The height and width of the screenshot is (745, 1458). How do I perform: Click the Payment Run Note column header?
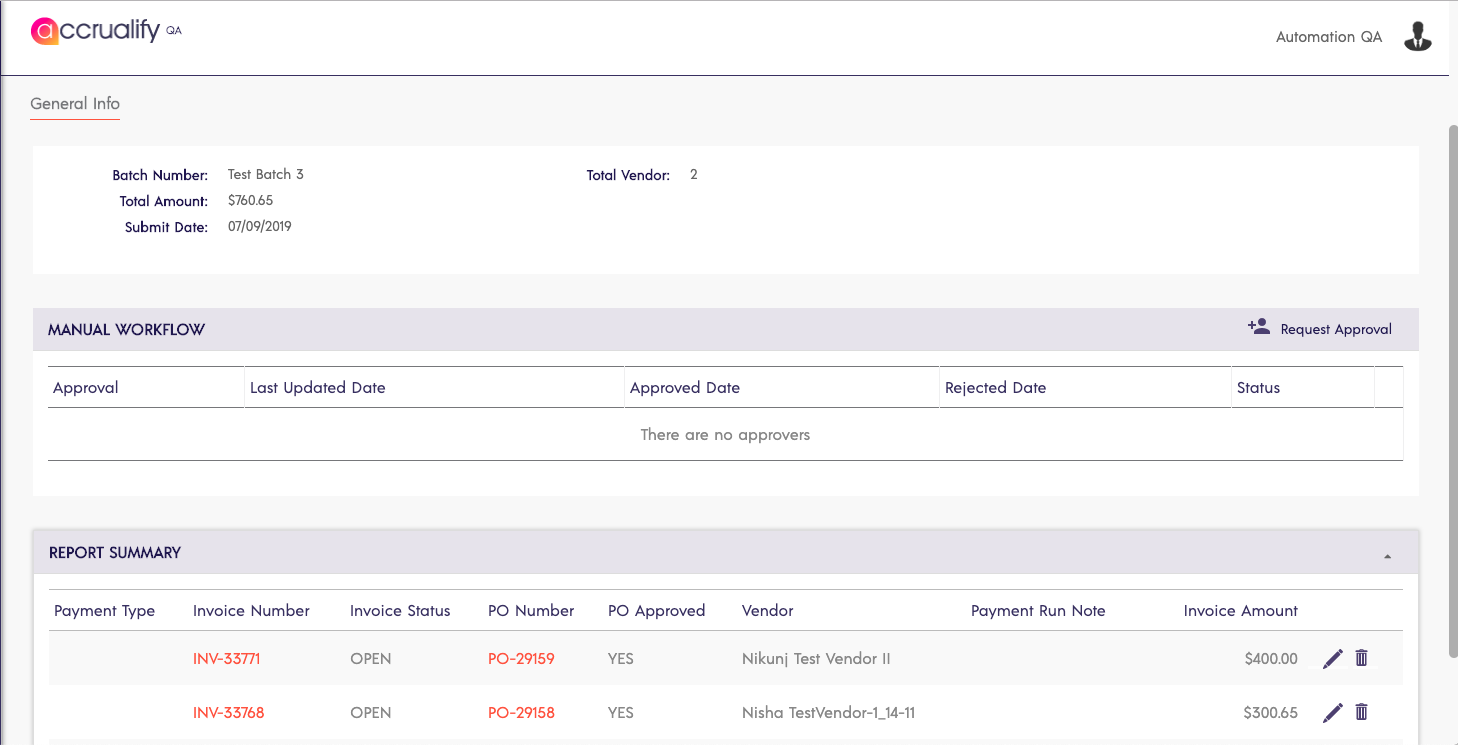click(1038, 611)
